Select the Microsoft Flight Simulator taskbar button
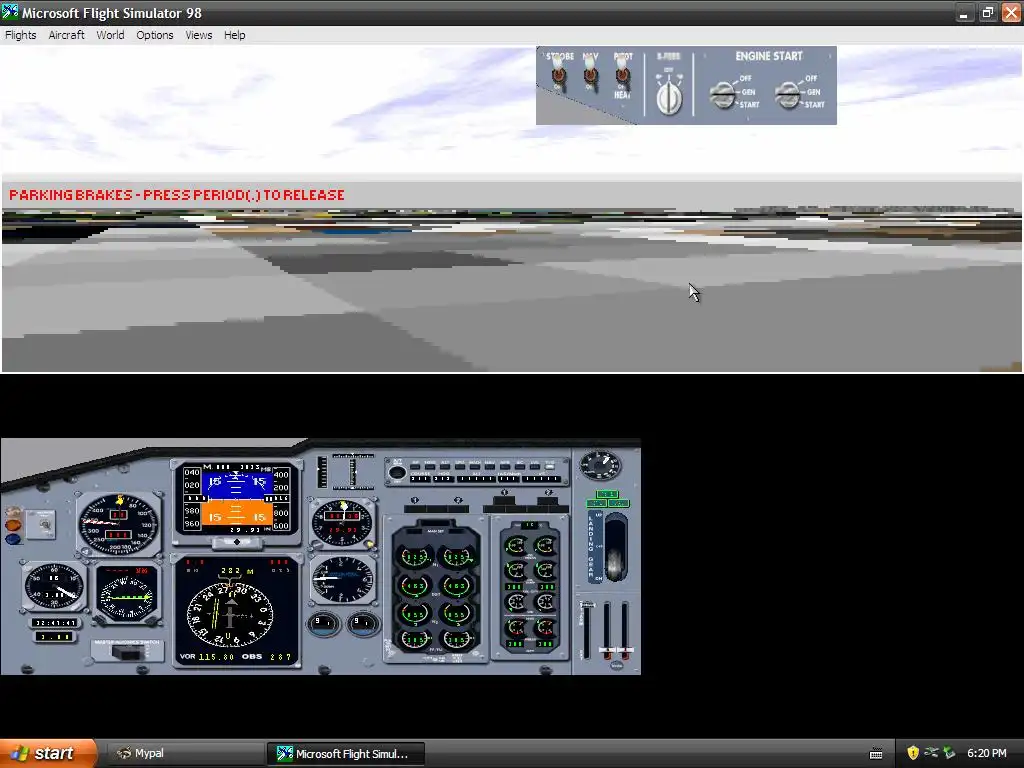 click(345, 754)
